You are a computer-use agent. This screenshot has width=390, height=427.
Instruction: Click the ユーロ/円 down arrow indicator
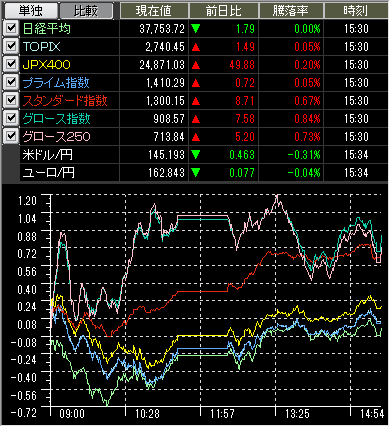point(196,173)
